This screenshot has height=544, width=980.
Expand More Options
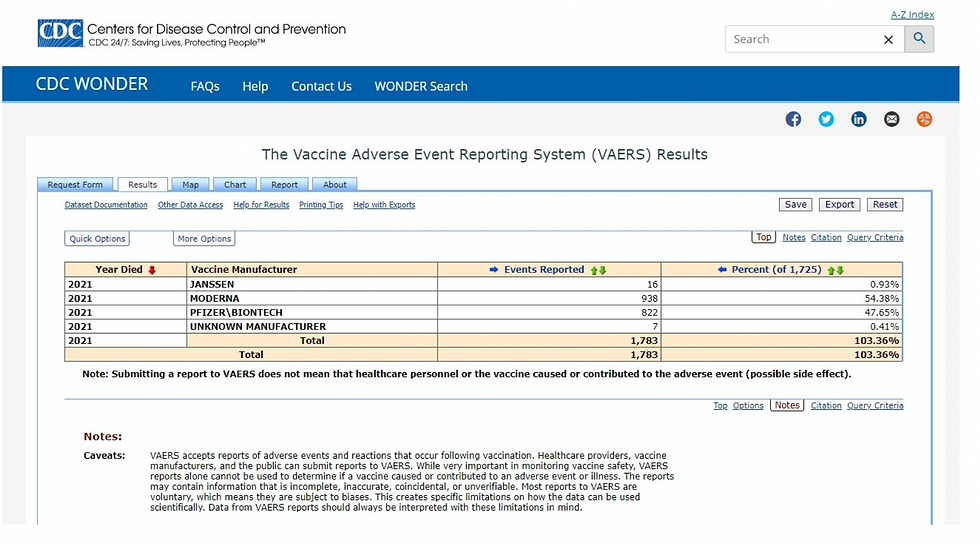[204, 238]
